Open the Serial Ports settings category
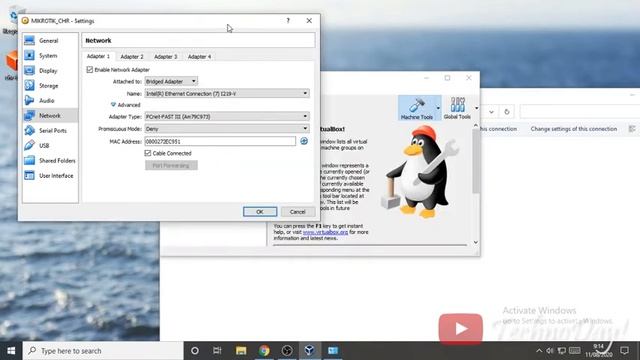Image resolution: width=640 pixels, height=360 pixels. (x=50, y=131)
